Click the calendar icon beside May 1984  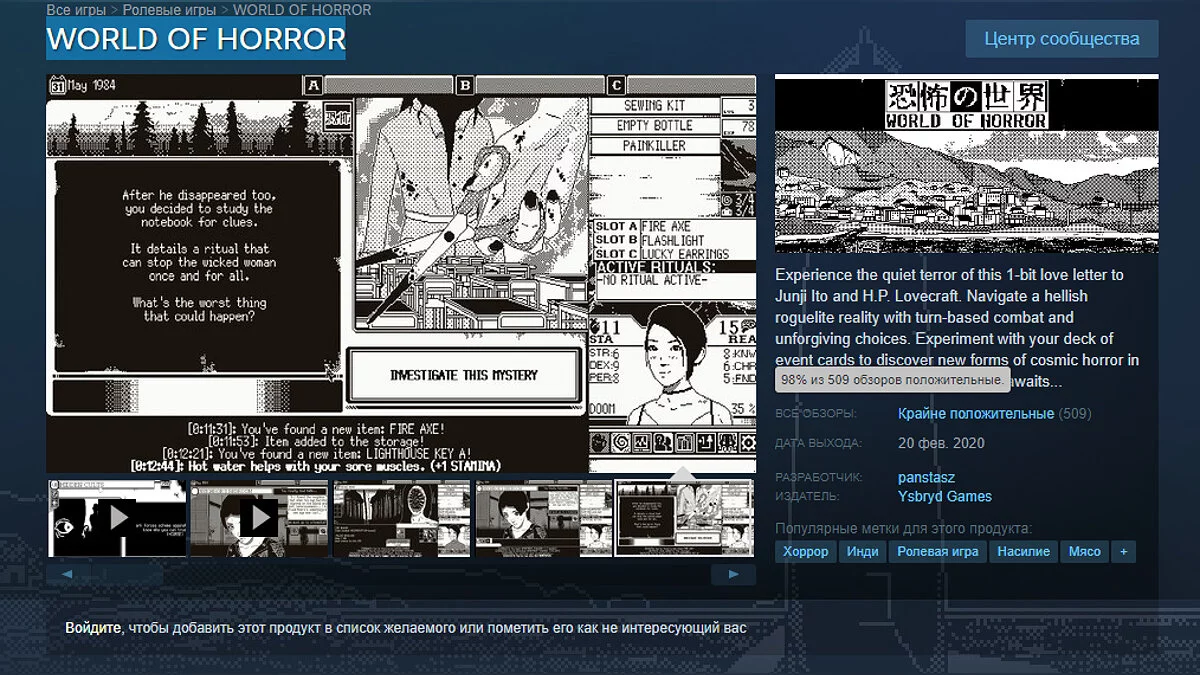(x=58, y=85)
